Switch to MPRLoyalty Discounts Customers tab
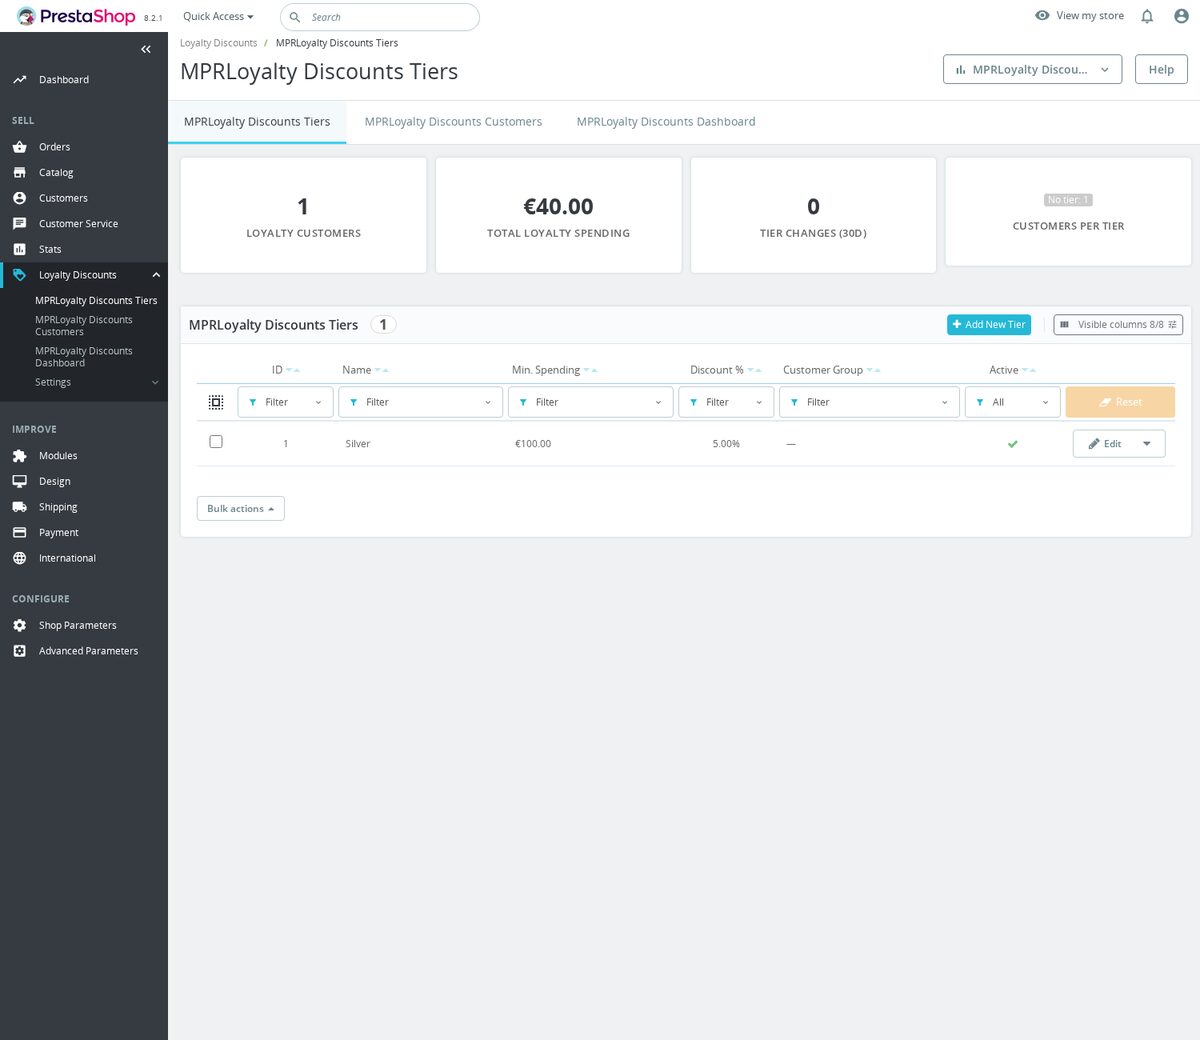Image resolution: width=1200 pixels, height=1040 pixels. [x=453, y=122]
